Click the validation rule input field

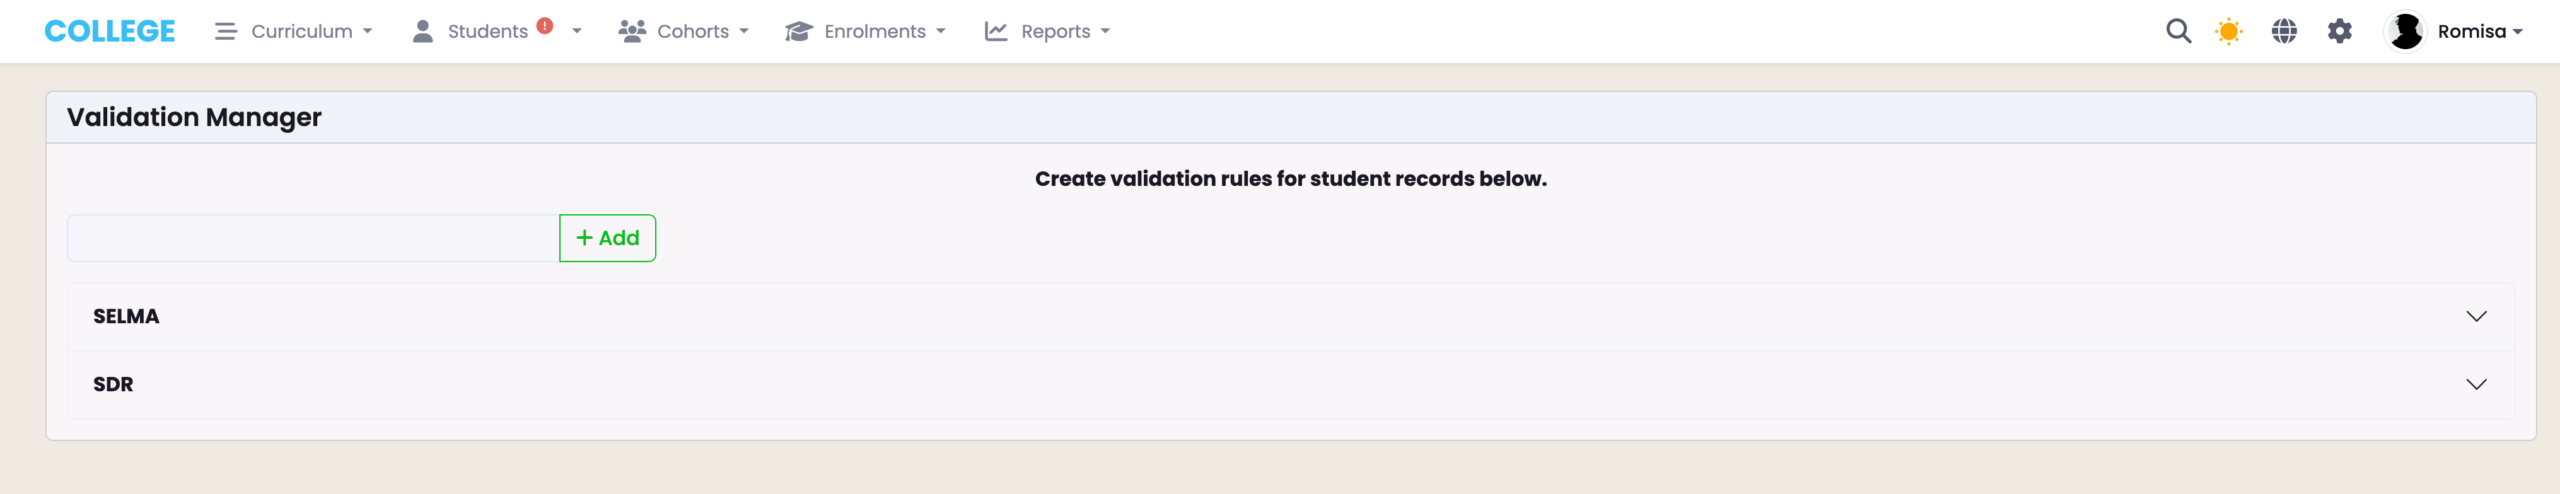point(313,238)
